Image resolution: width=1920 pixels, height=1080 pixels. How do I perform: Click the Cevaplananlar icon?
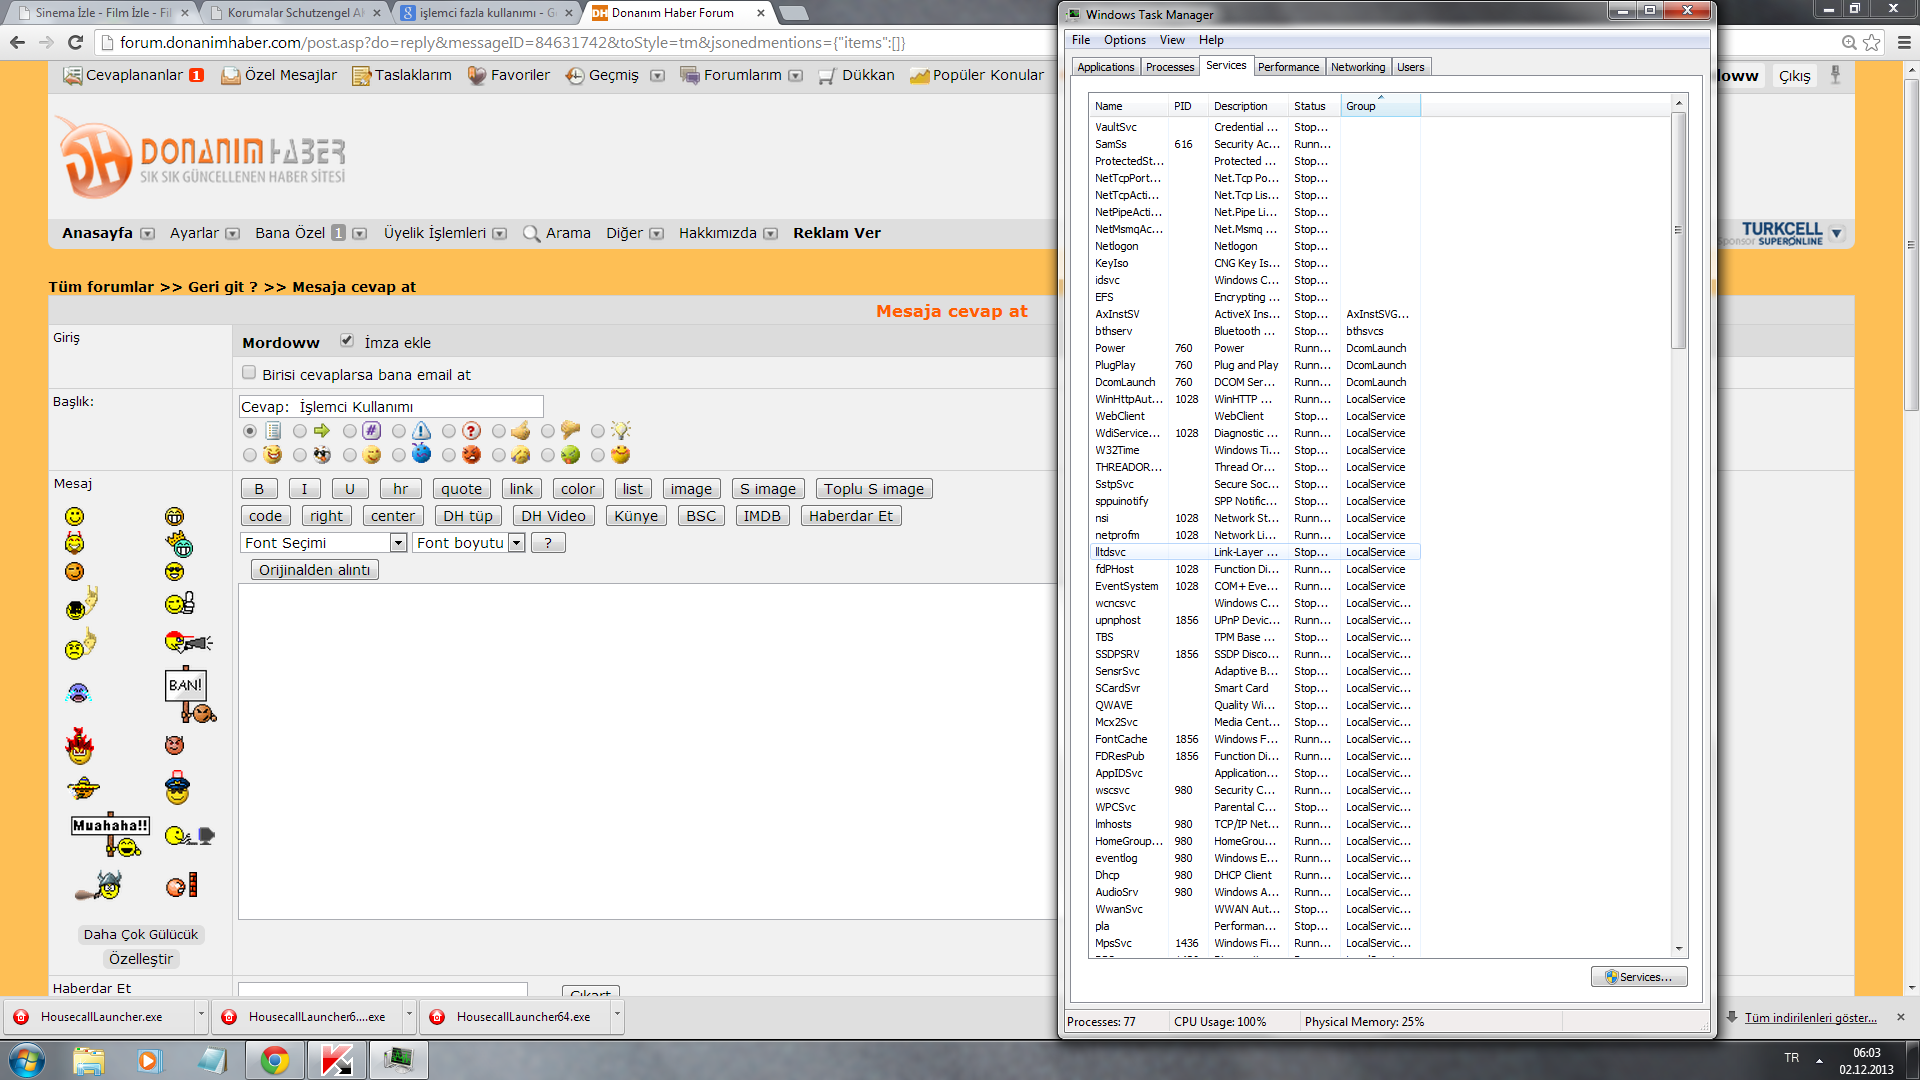[x=72, y=75]
